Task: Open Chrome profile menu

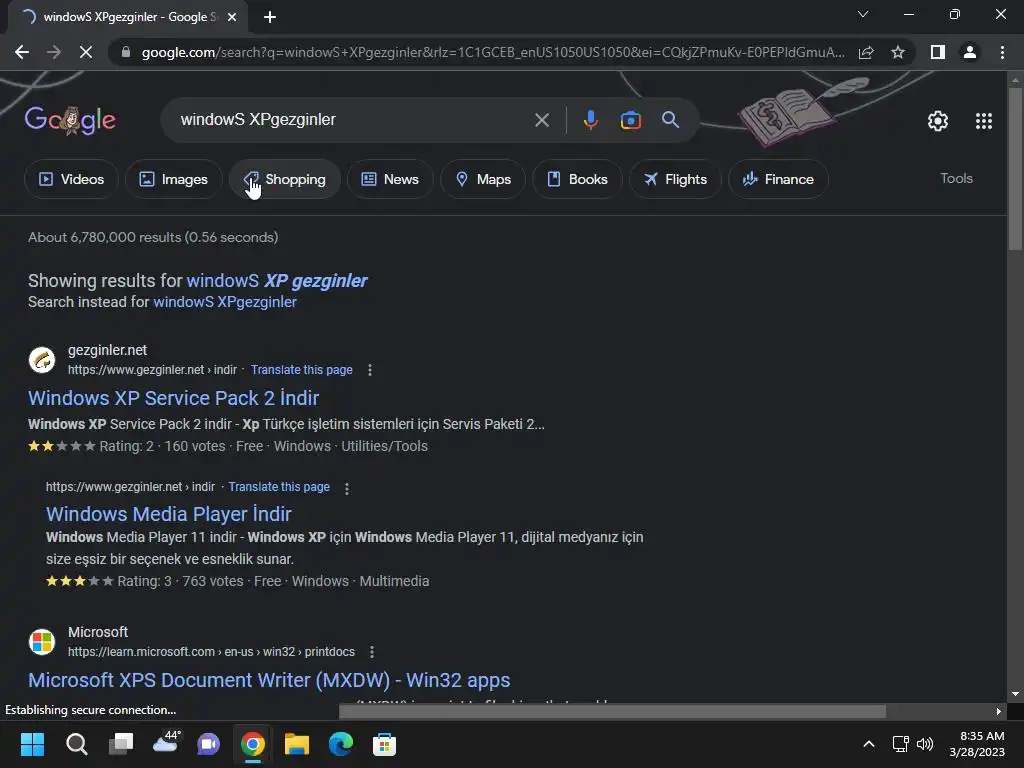Action: 970,52
